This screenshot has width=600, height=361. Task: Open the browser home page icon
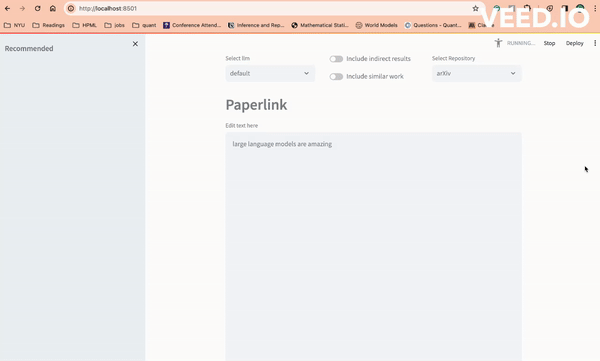click(x=53, y=8)
